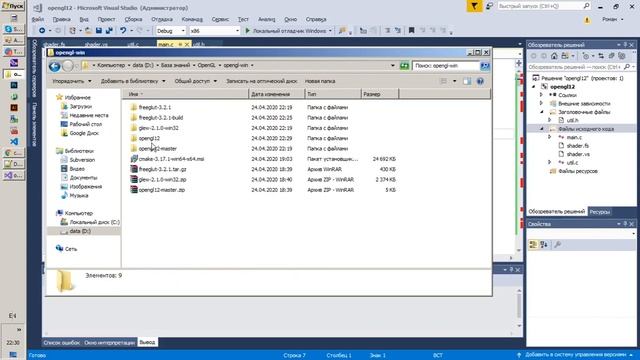Open the Общий доступ dropdown
This screenshot has width=640, height=360.
pyautogui.click(x=196, y=81)
